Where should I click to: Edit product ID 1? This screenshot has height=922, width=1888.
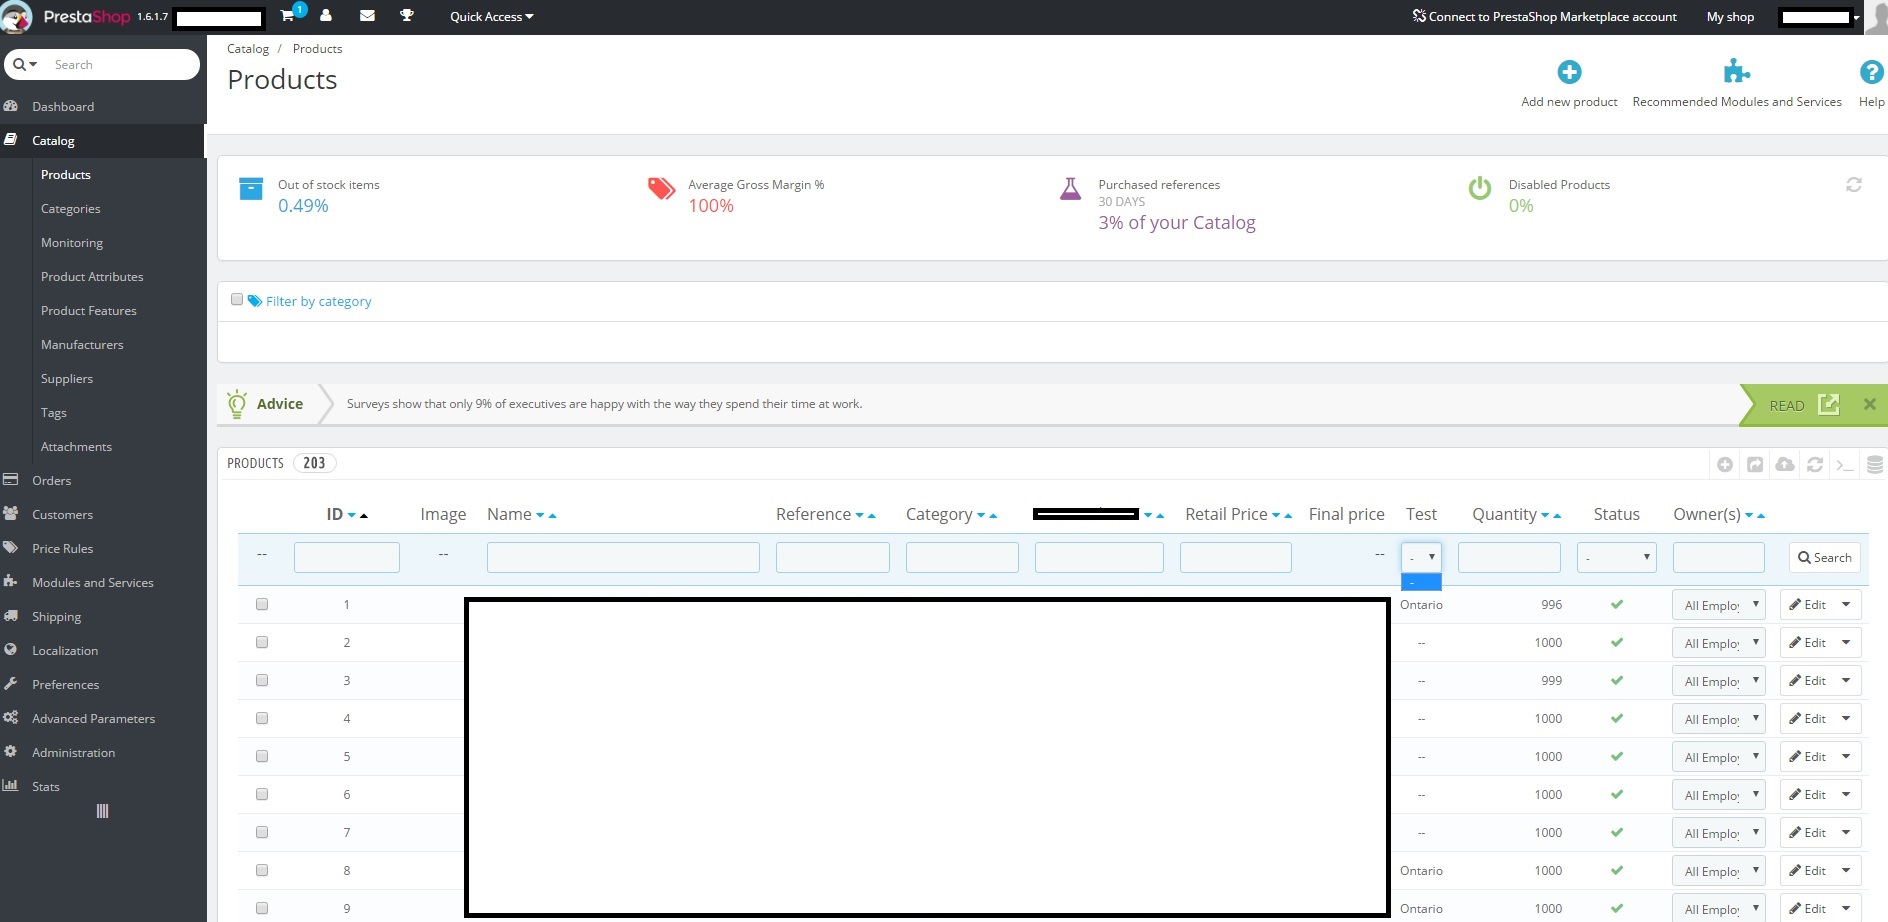(x=1807, y=605)
